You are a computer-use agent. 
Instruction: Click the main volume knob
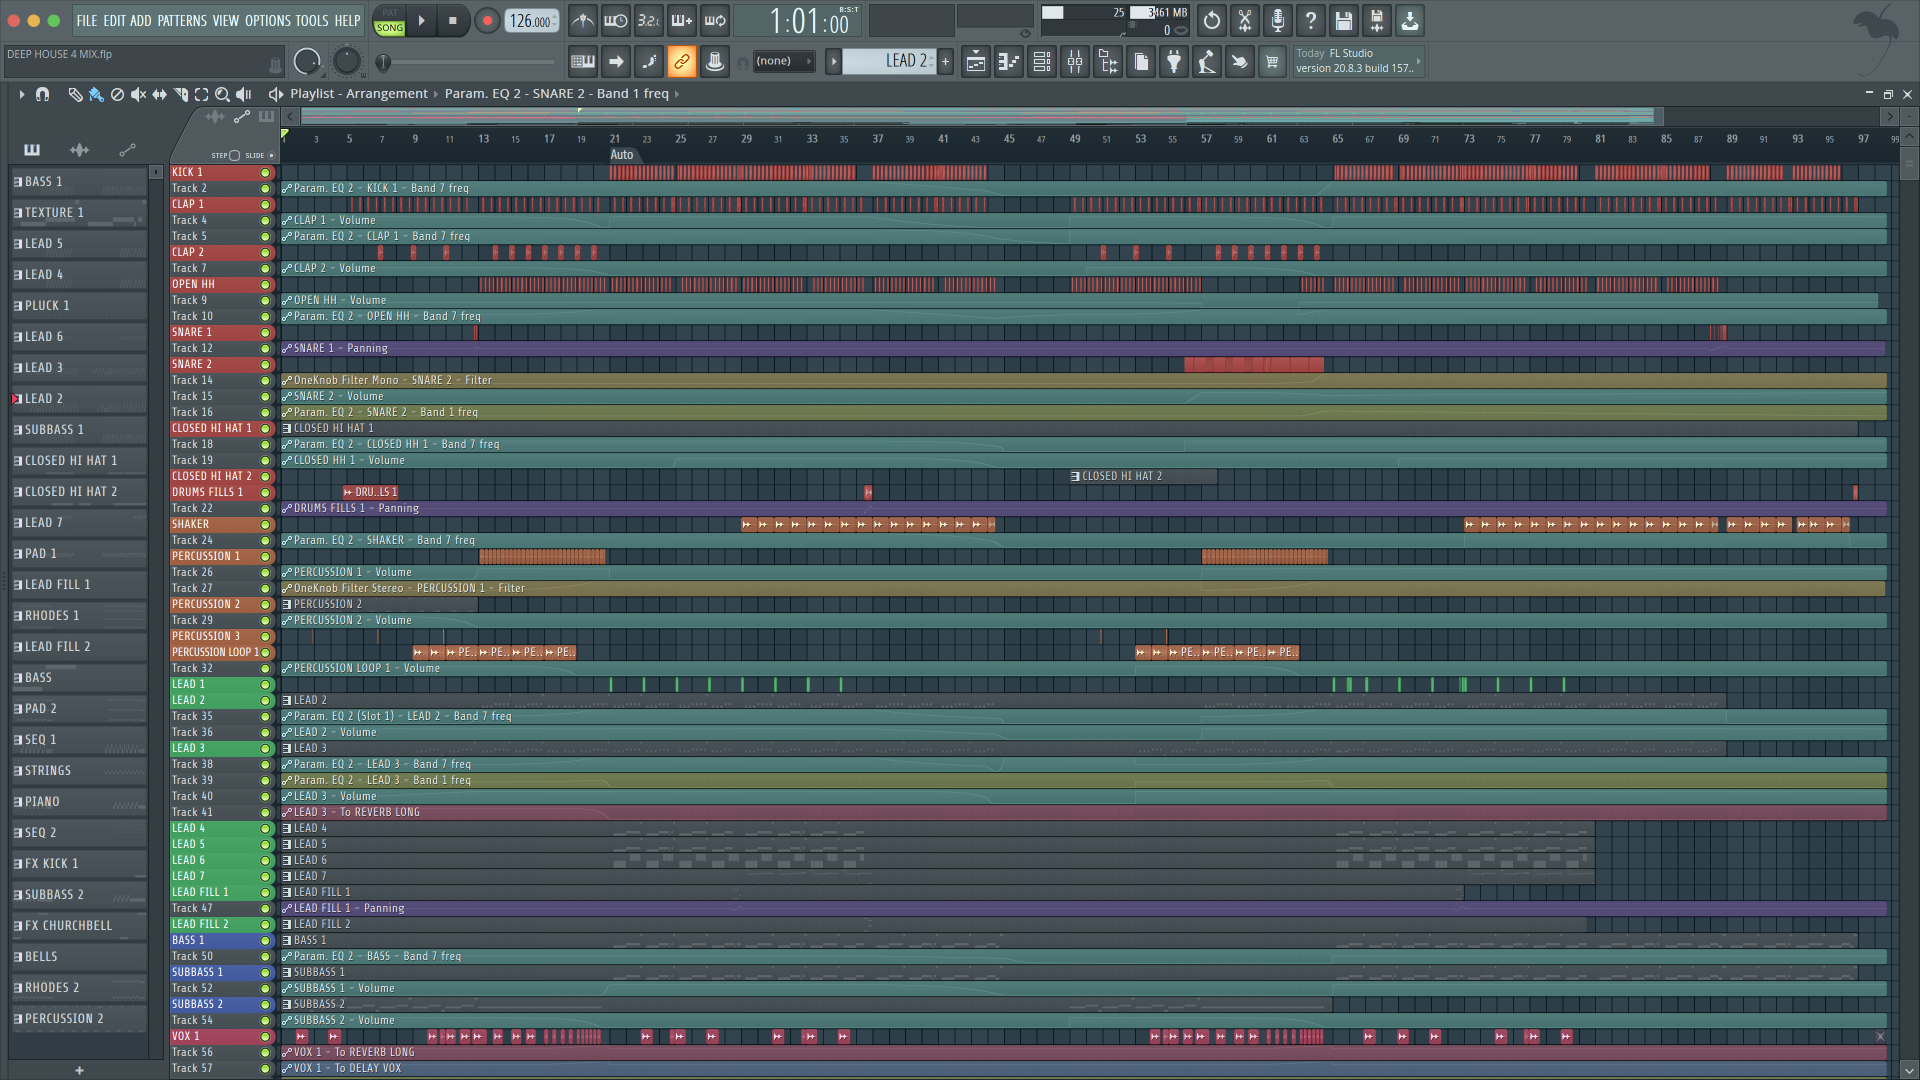[307, 62]
